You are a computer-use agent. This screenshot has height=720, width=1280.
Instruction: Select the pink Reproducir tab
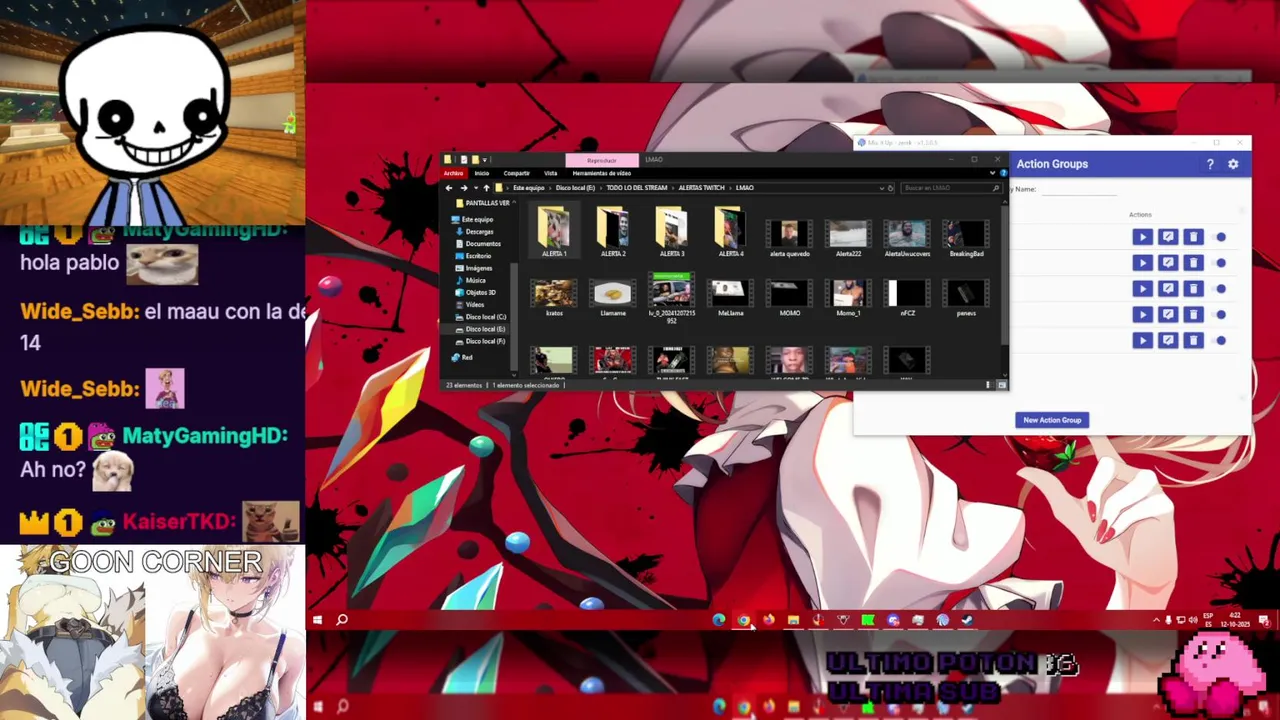click(x=602, y=160)
